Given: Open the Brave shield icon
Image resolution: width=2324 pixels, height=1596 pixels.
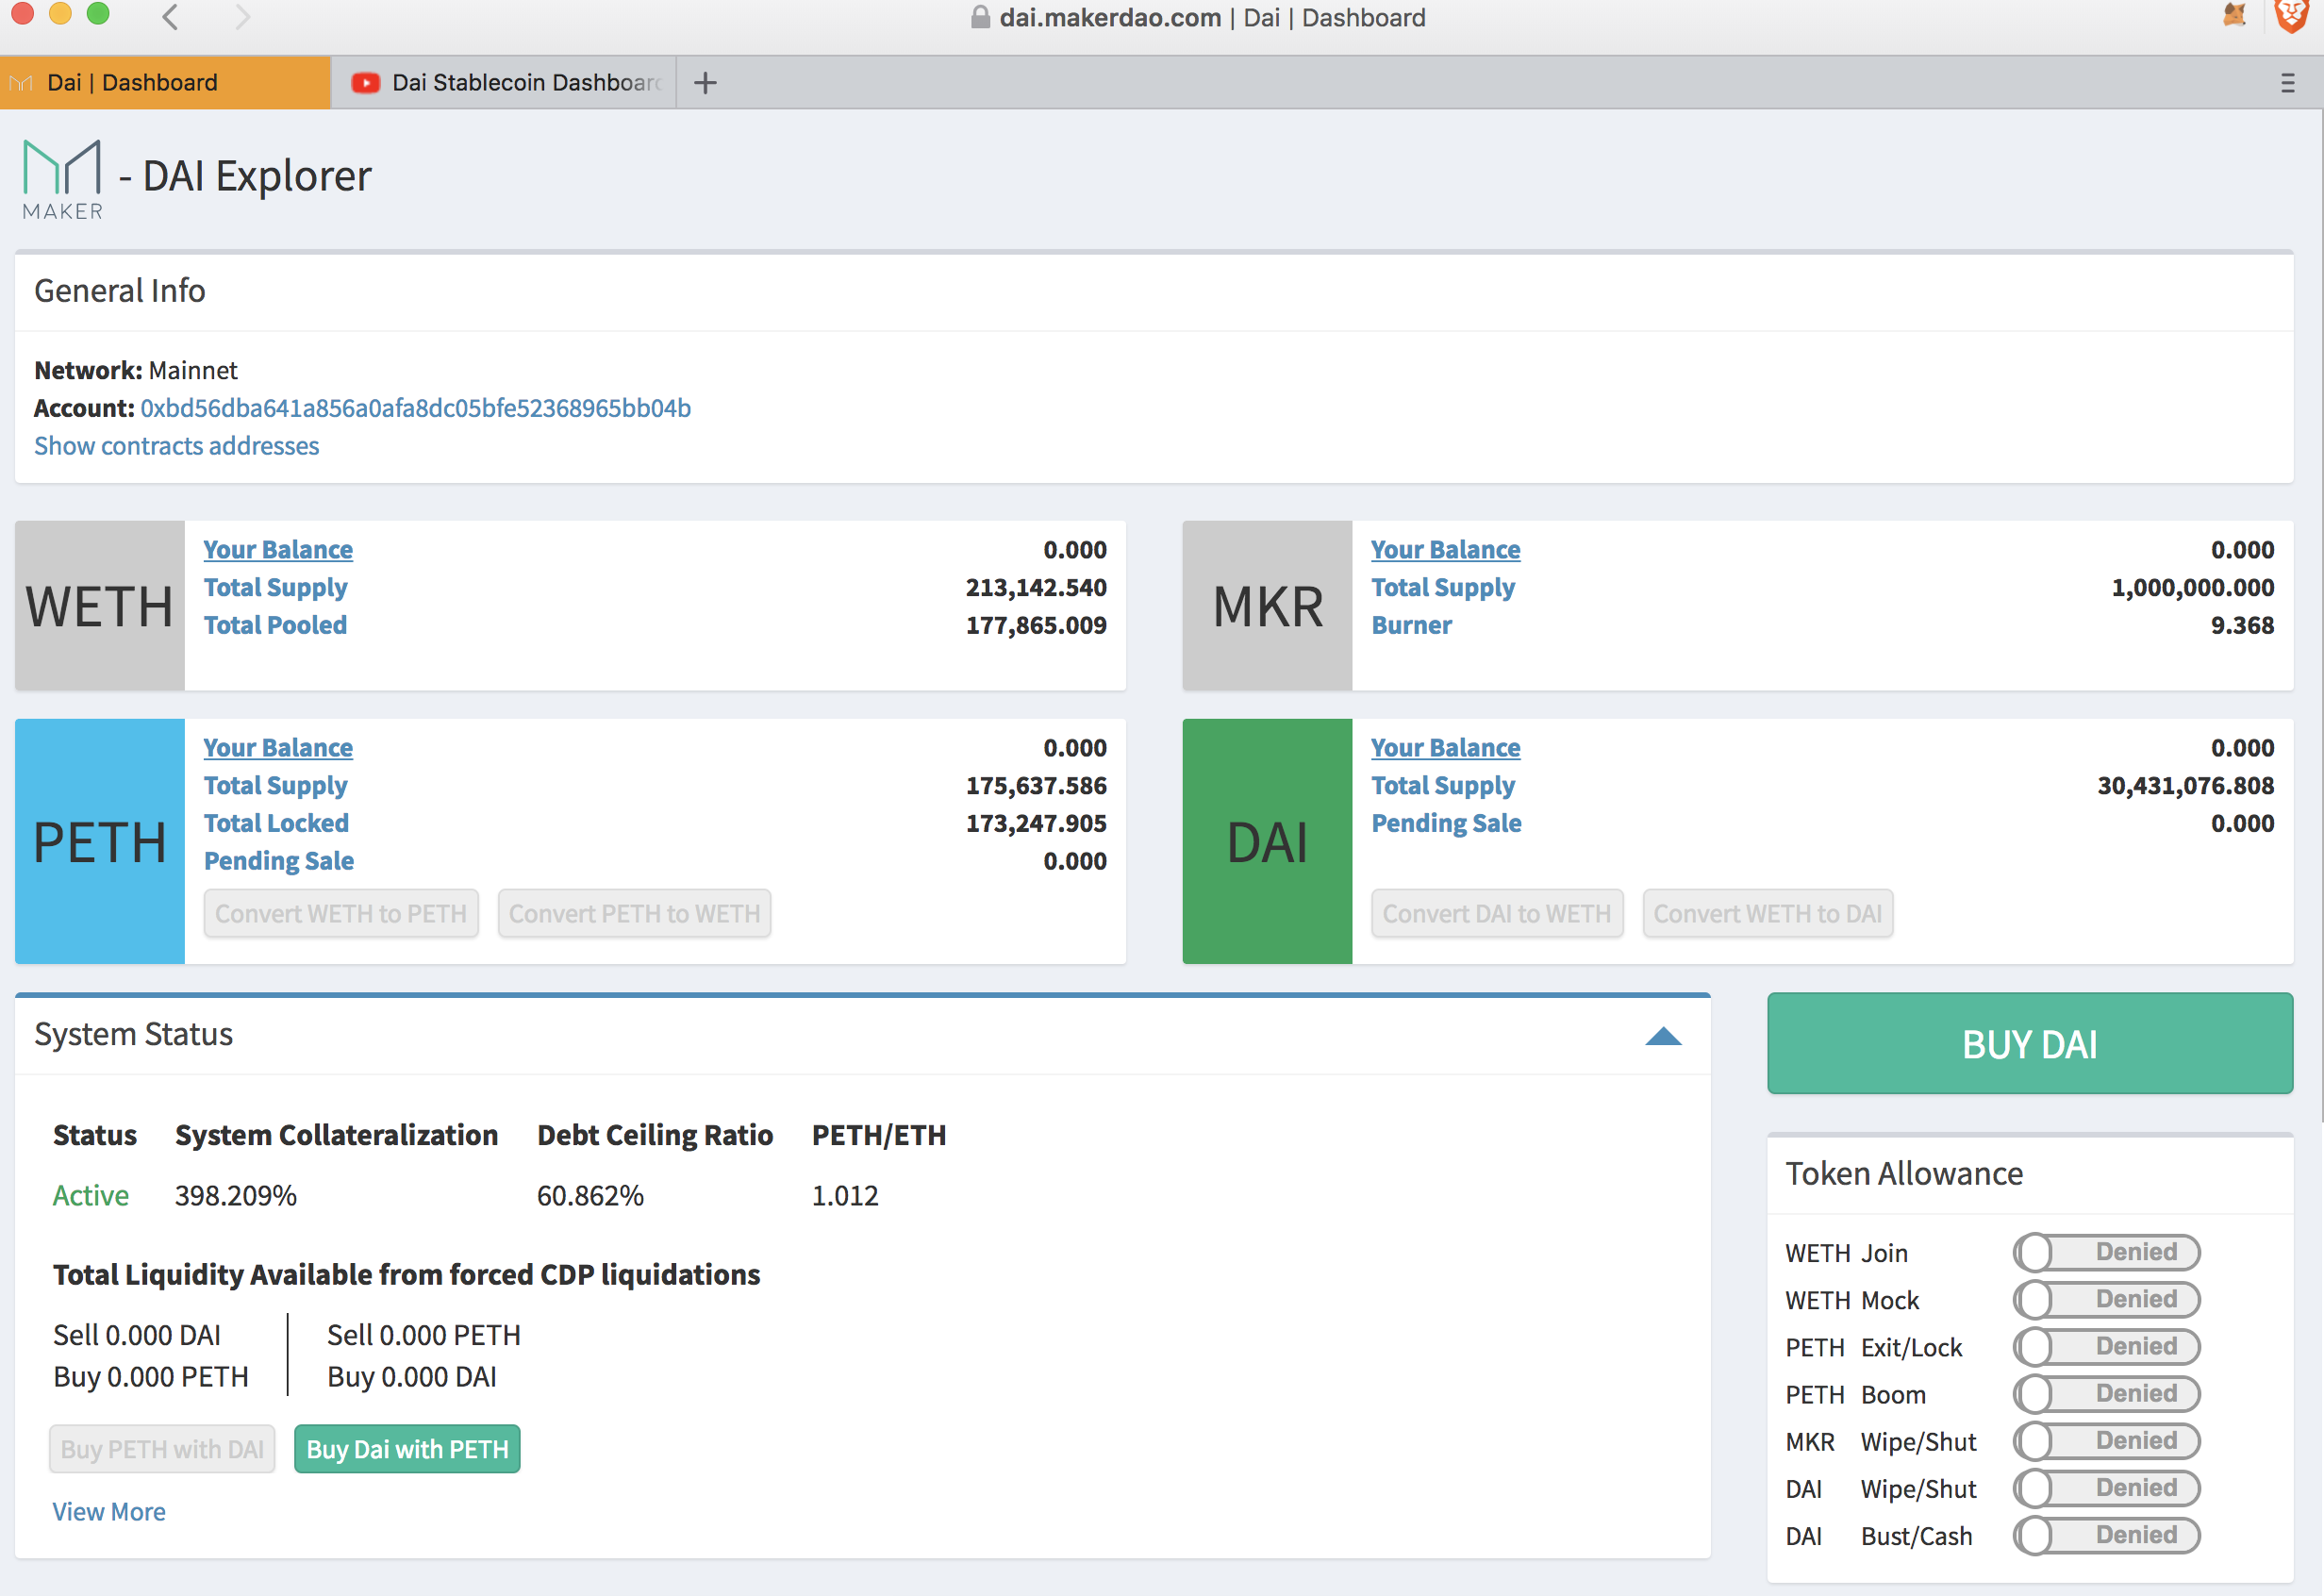Looking at the screenshot, I should 2291,17.
